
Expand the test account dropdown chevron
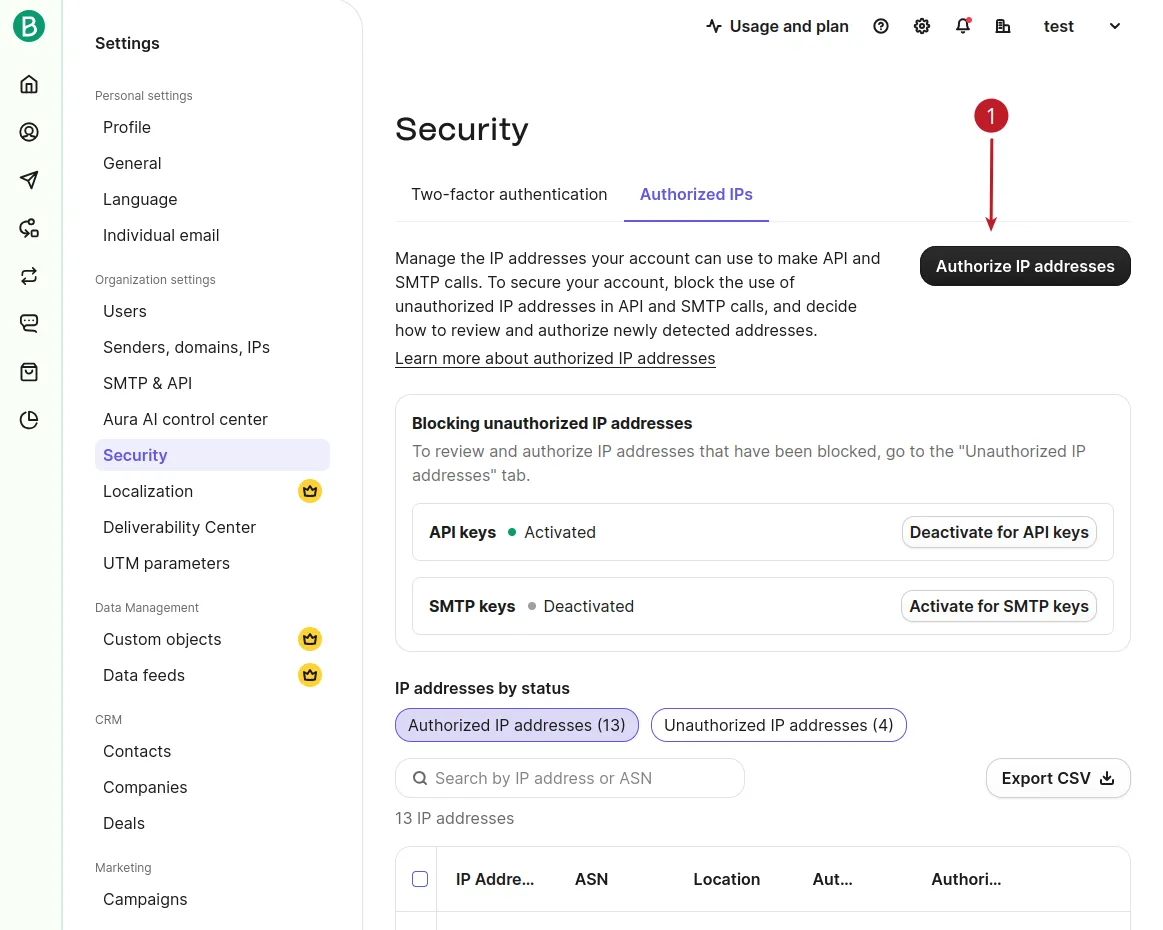[1114, 26]
